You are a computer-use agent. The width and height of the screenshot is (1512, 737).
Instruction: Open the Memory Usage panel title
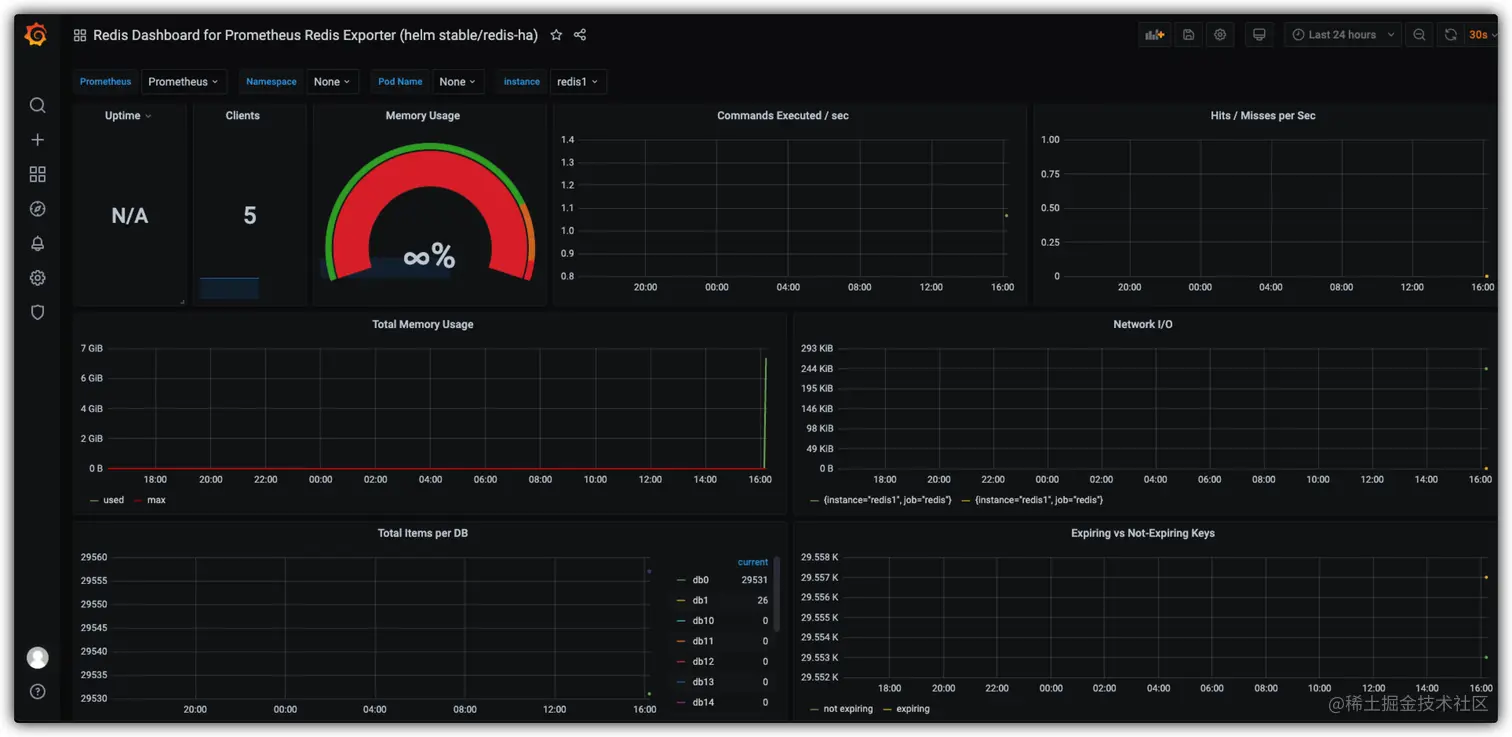pos(423,116)
